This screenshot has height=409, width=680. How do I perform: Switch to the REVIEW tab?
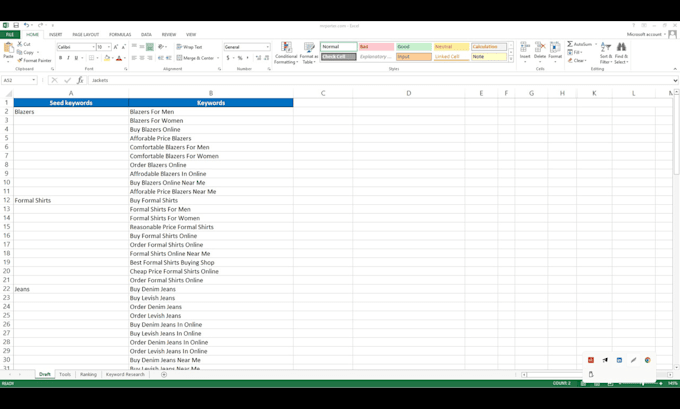169,34
